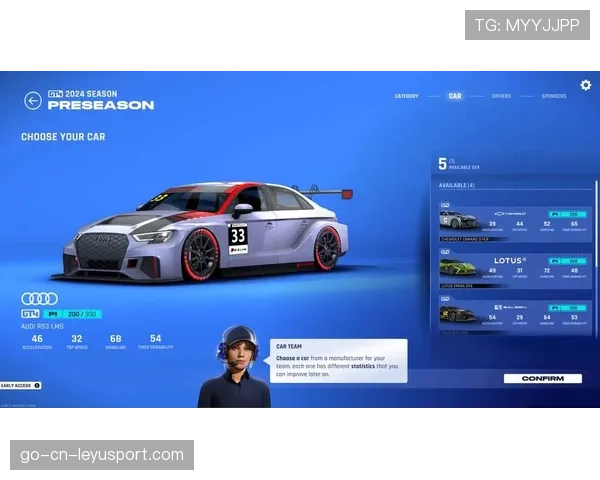Click the Chevrolet card PI 200 bar
This screenshot has width=600, height=480.
(567, 214)
